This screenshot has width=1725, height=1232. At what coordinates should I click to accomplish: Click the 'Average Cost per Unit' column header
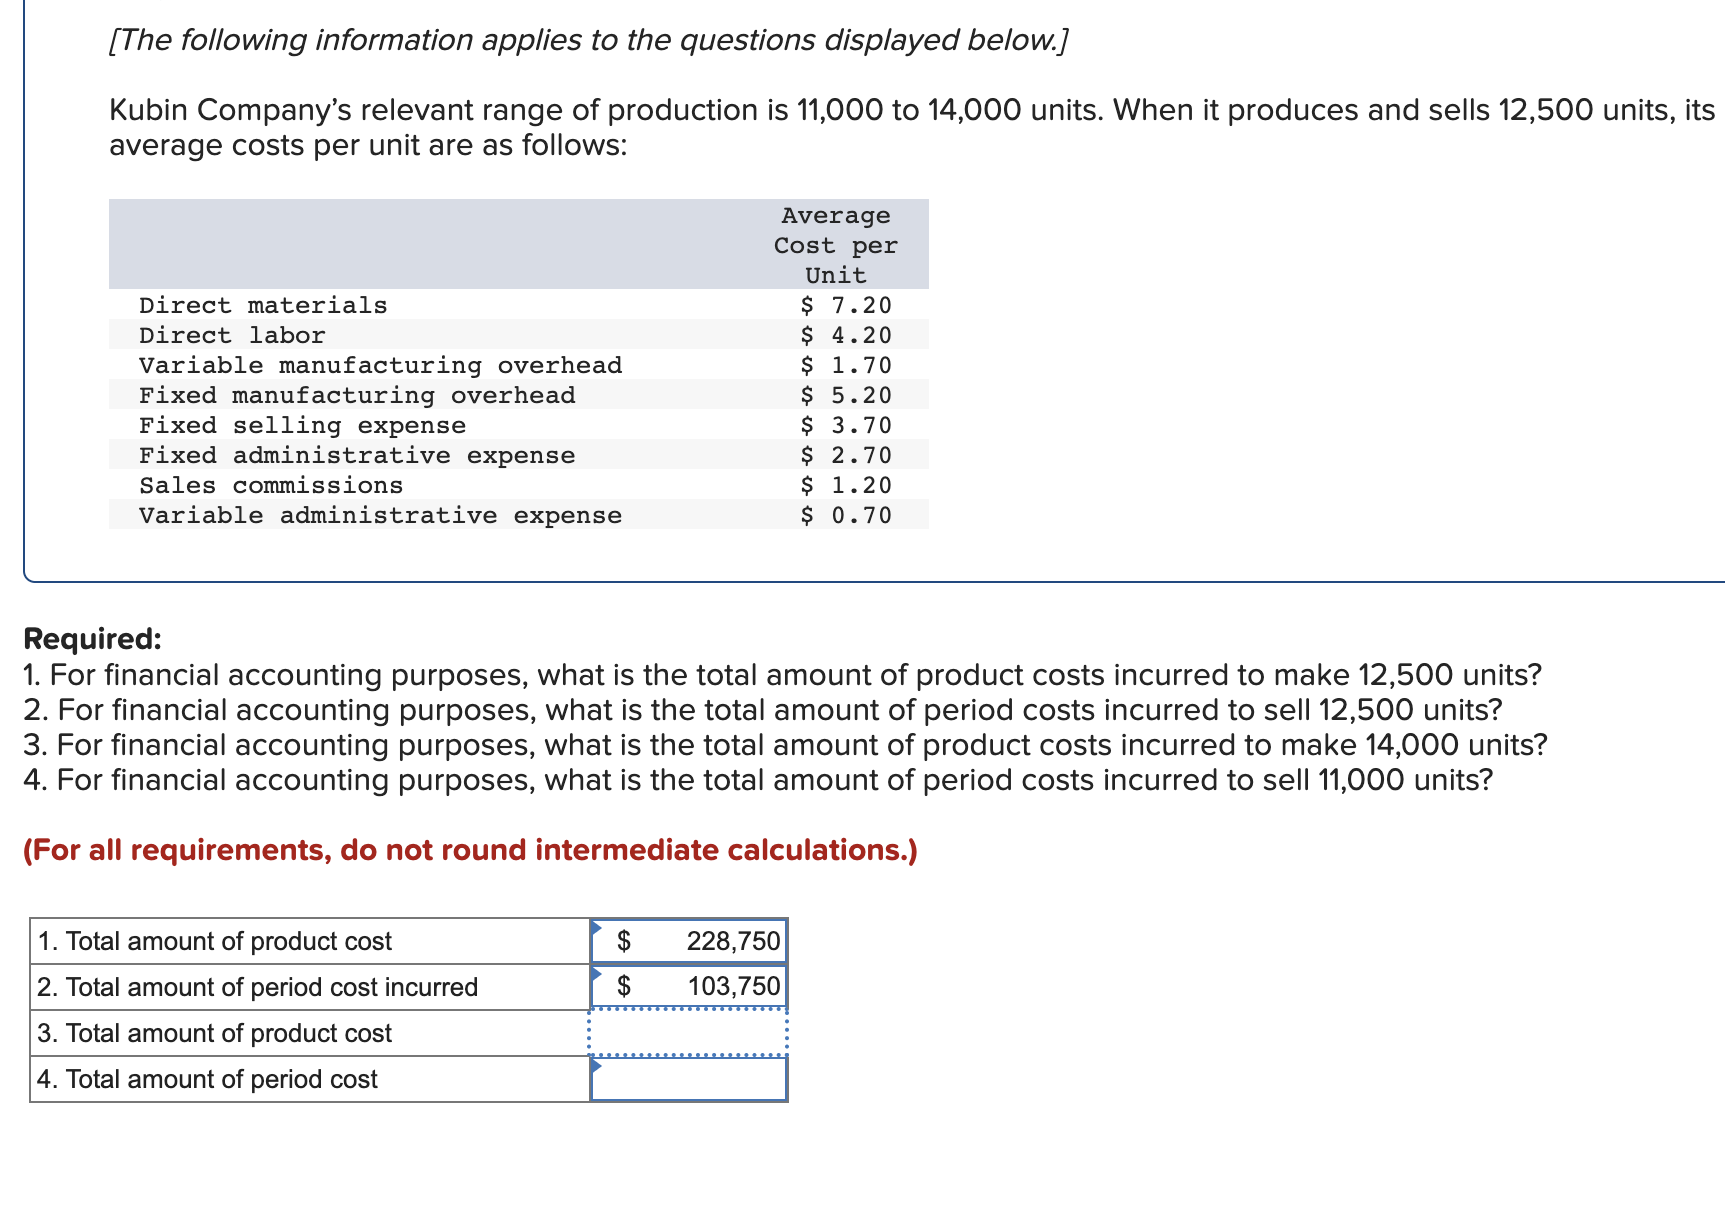coord(836,245)
